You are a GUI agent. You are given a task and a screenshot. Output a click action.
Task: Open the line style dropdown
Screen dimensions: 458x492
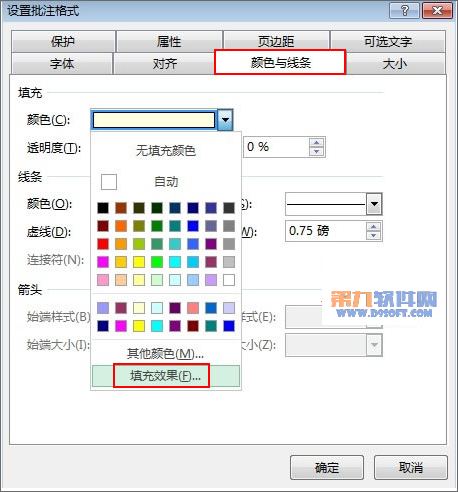click(x=374, y=204)
